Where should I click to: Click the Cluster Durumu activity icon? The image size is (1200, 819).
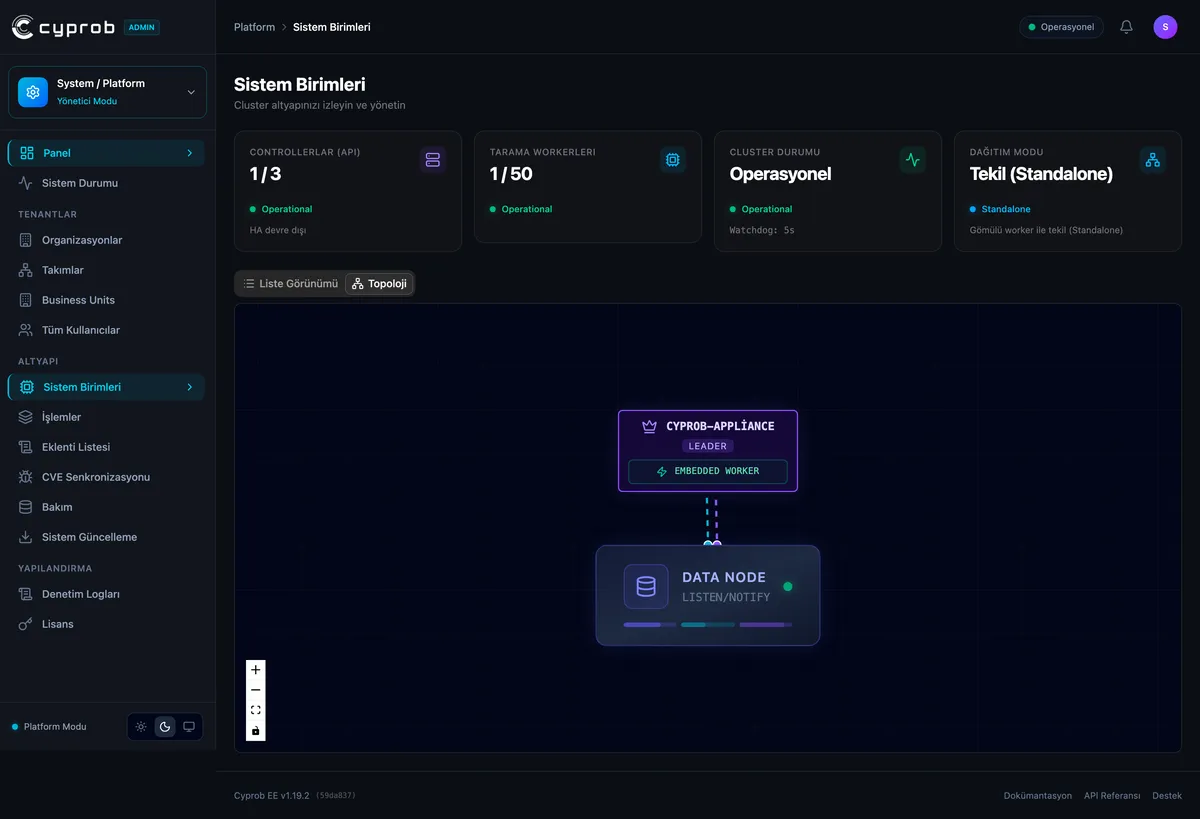tap(913, 160)
